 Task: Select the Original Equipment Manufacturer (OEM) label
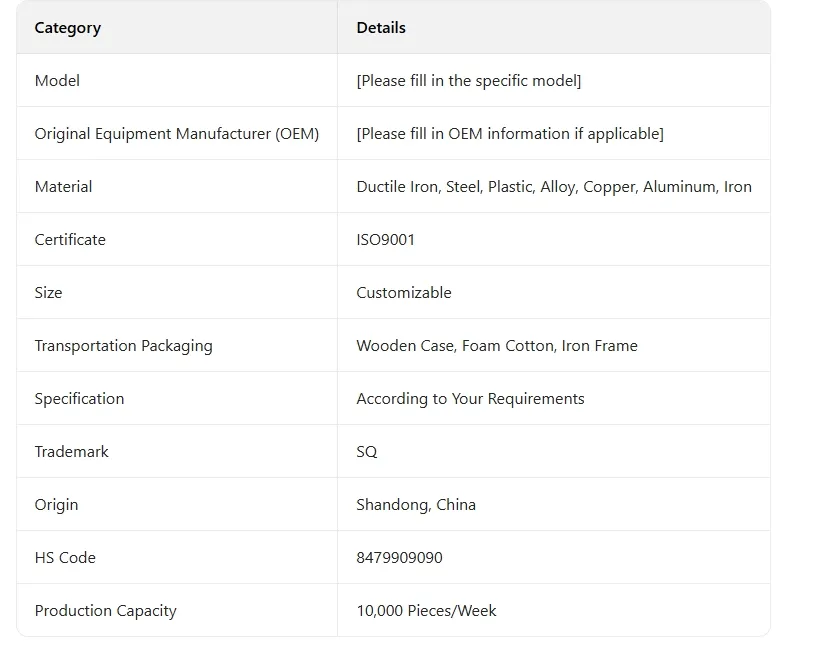click(177, 134)
